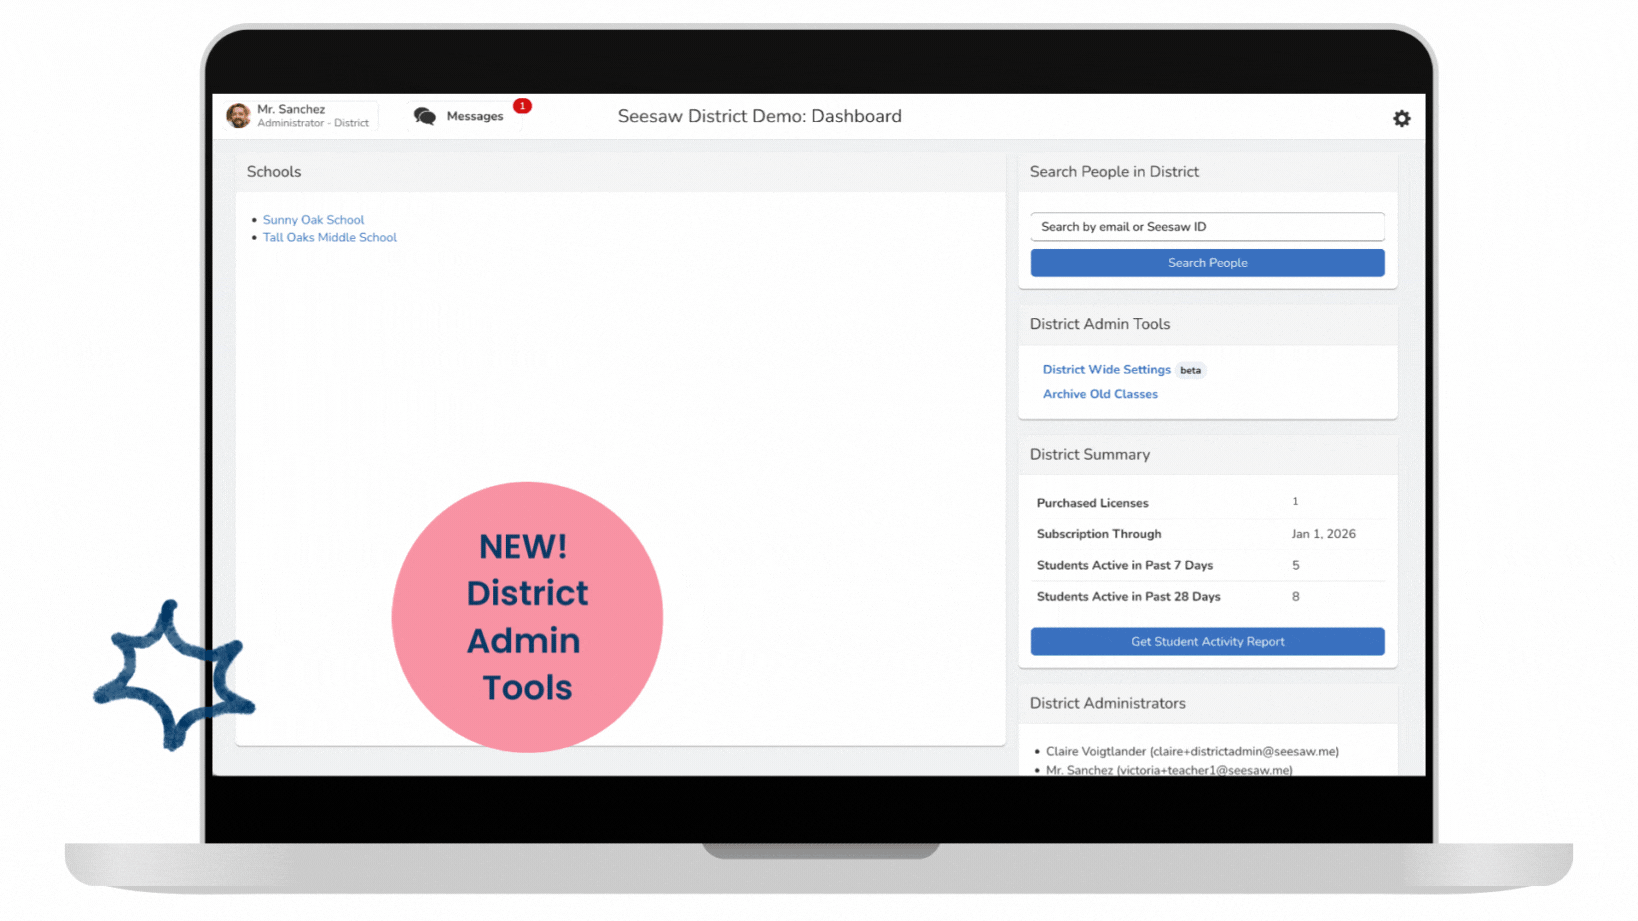Open Archive Old Classes
This screenshot has height=921, width=1638.
[1099, 393]
